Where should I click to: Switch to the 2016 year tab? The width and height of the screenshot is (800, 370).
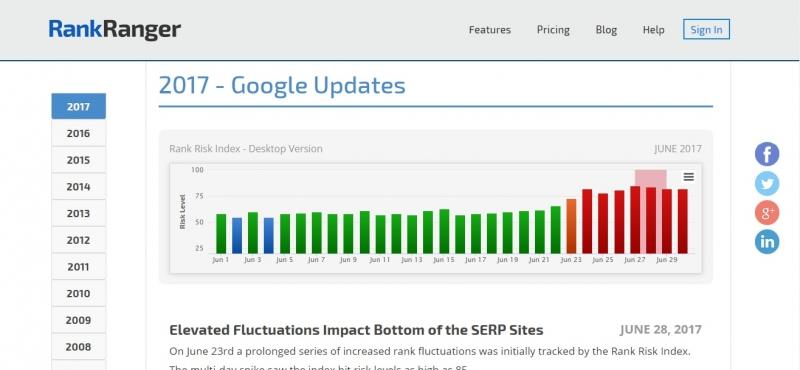pyautogui.click(x=79, y=133)
